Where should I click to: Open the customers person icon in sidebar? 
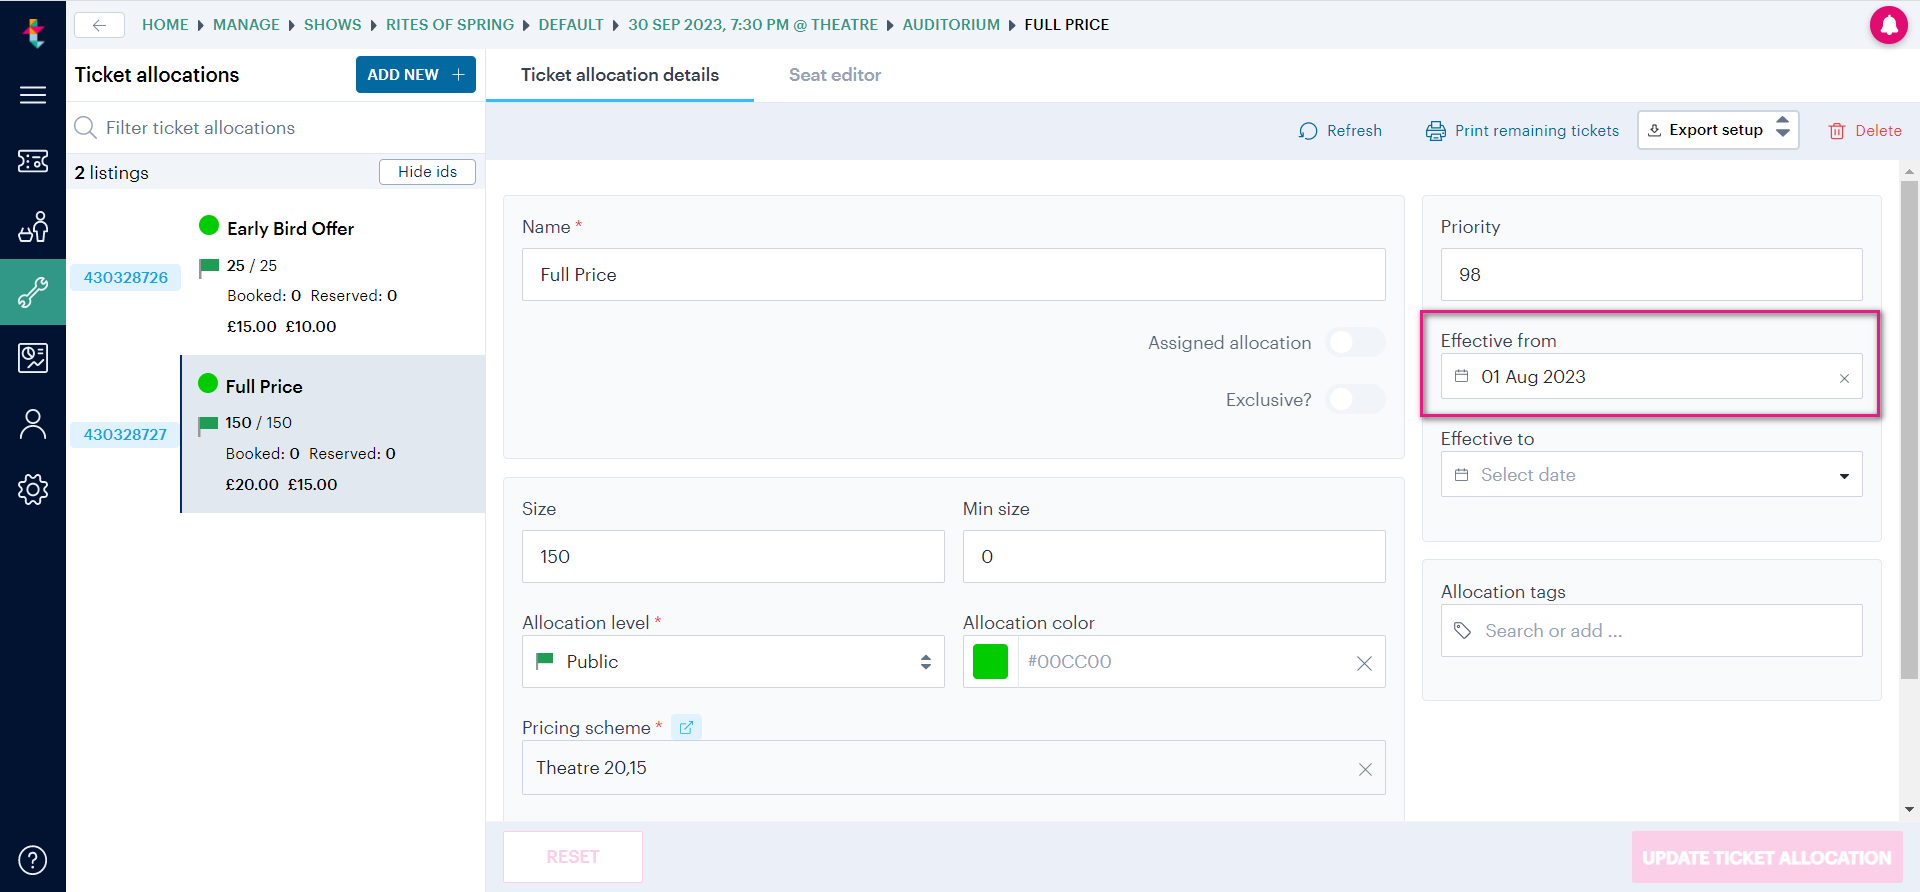(33, 424)
